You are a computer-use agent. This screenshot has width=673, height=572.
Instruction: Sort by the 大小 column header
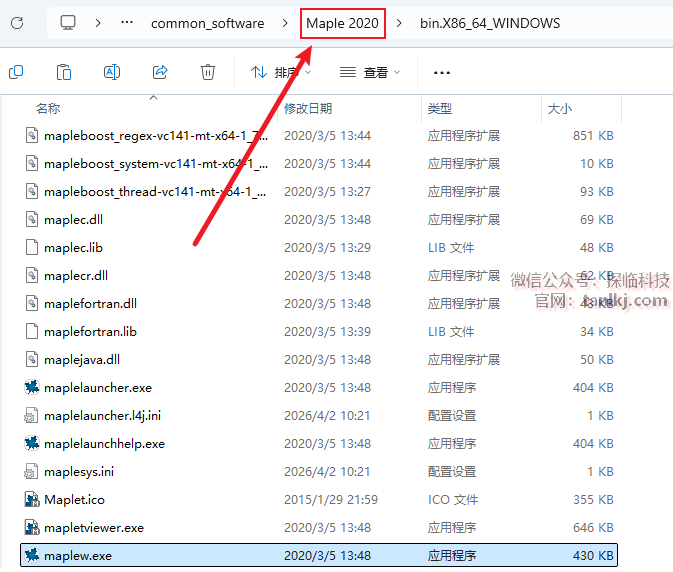560,109
